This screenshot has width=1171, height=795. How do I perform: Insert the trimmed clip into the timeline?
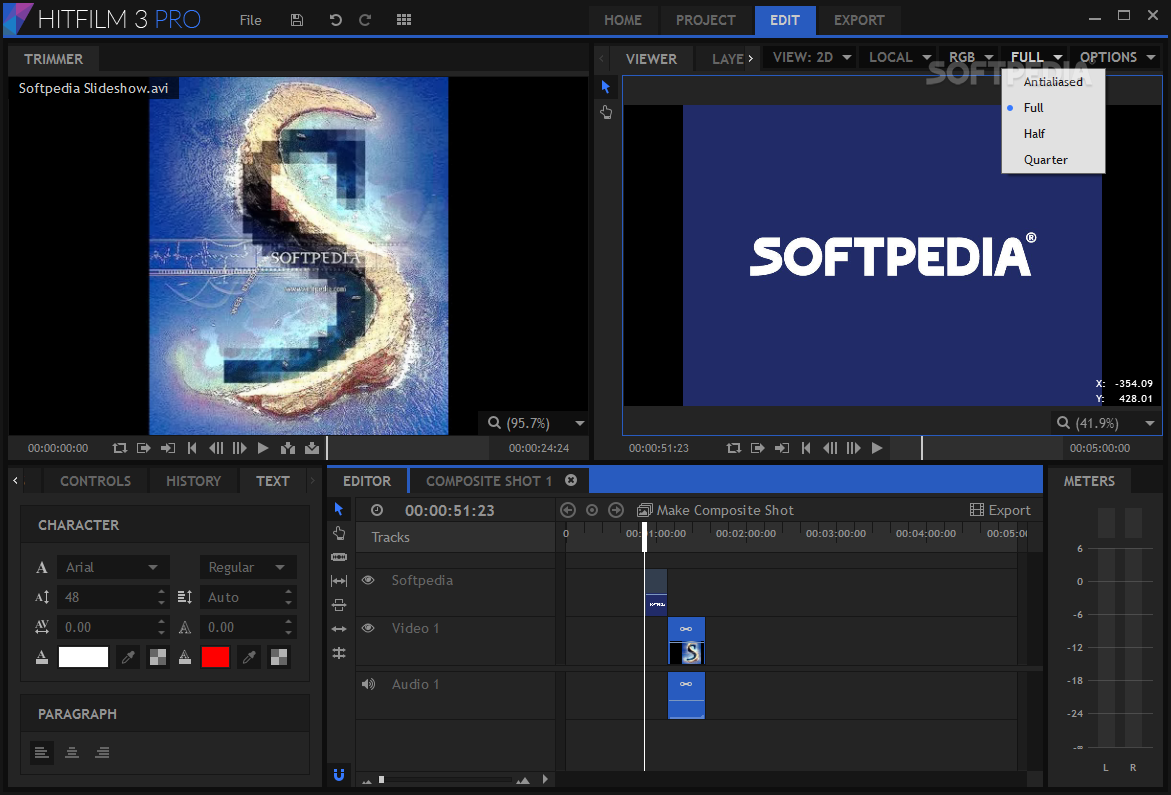click(288, 448)
